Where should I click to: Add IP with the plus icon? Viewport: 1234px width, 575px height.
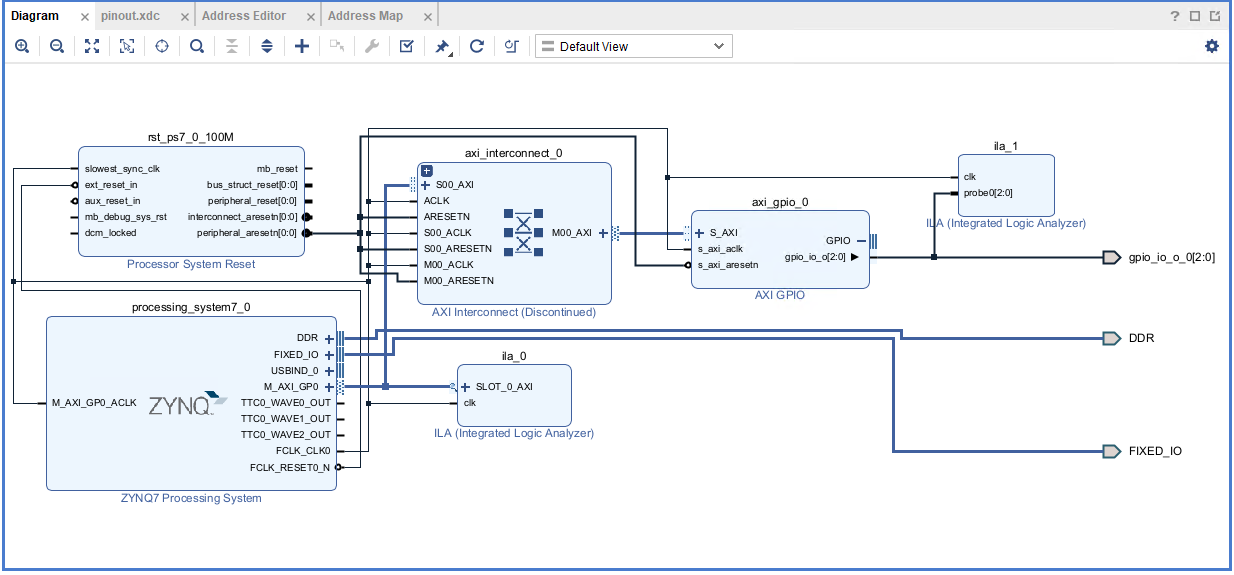[x=302, y=46]
